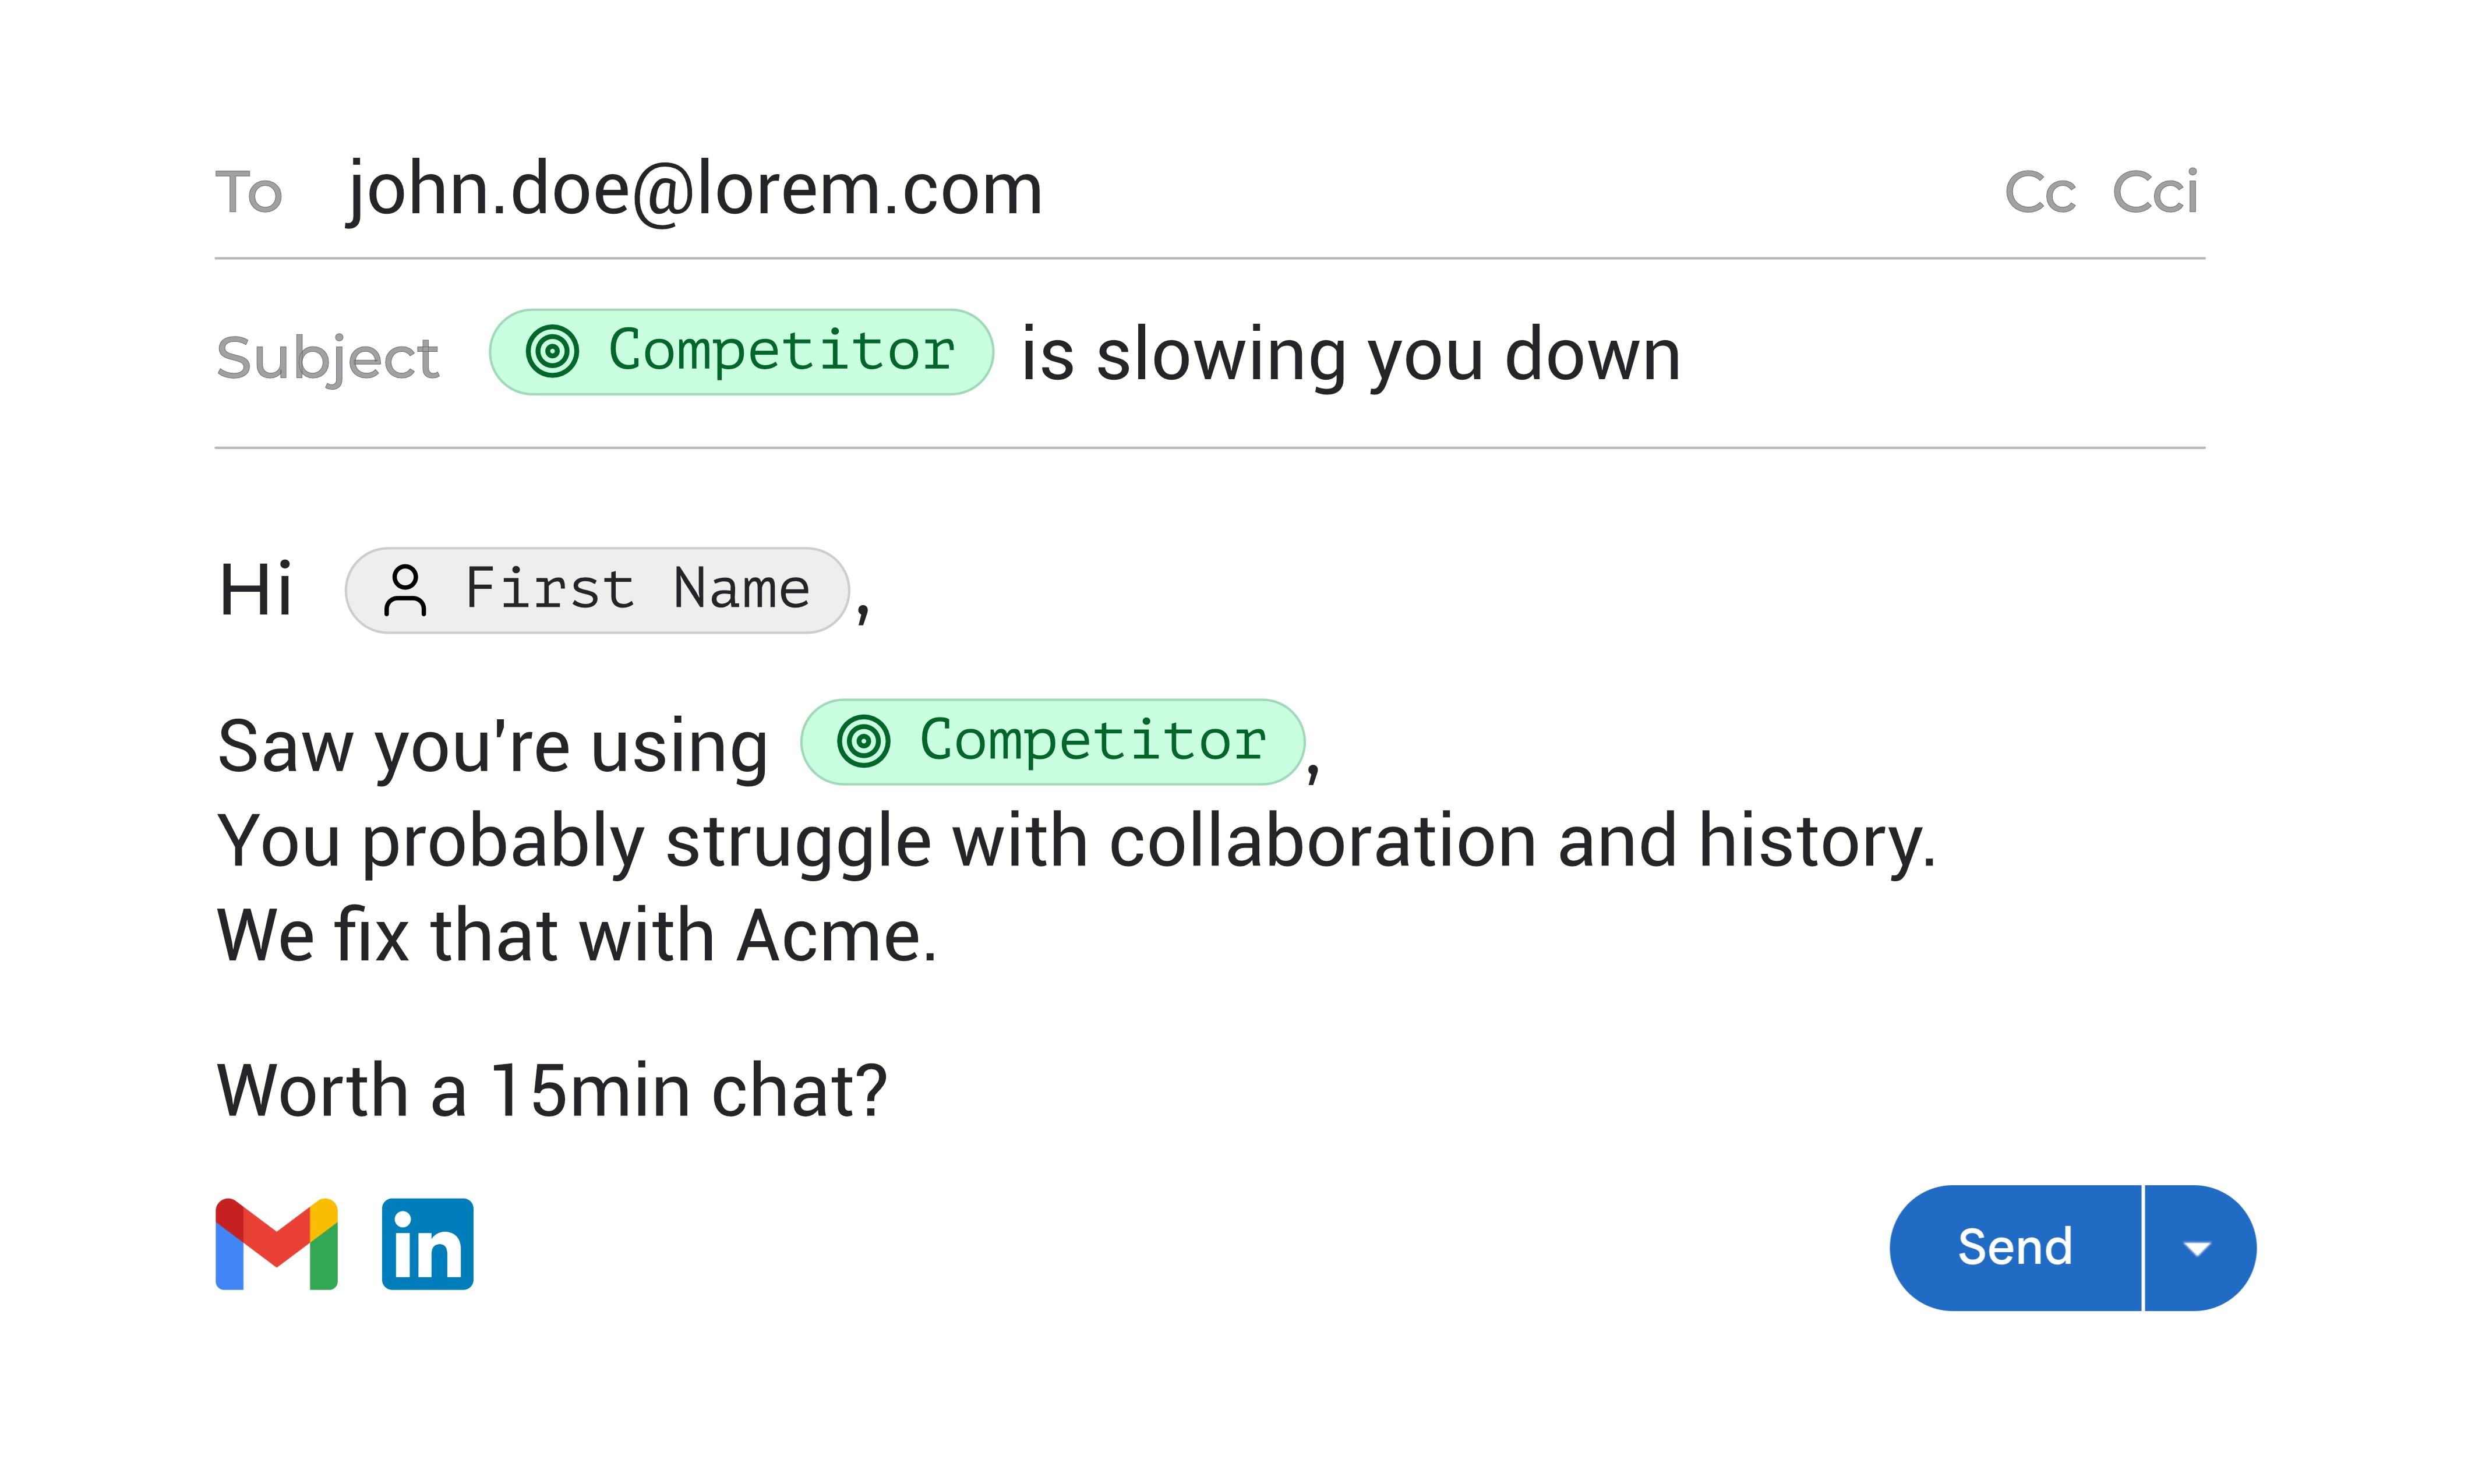Click the "Saw you're using" text

(492, 747)
